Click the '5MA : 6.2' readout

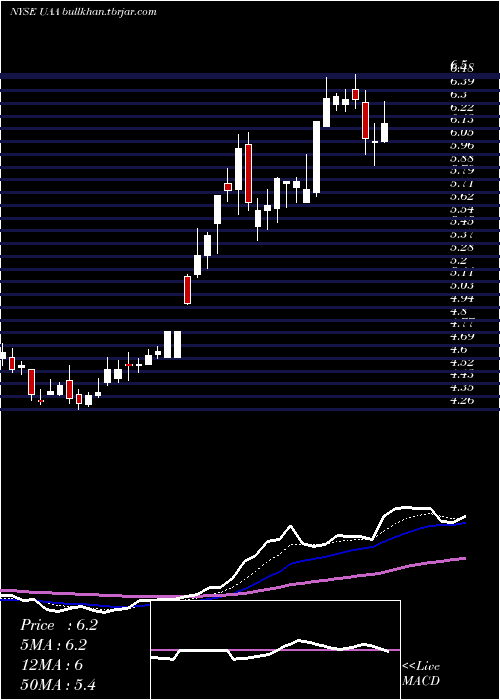[54, 645]
